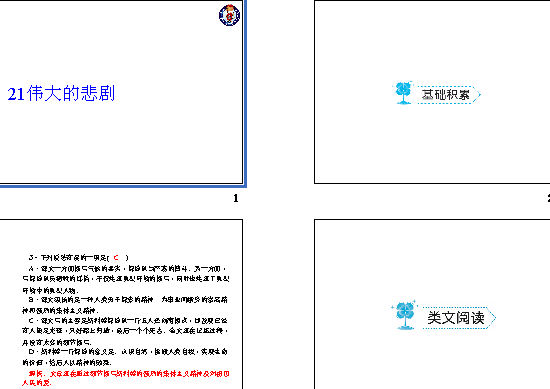Click option C paragraph on slide 3

click(x=125, y=331)
